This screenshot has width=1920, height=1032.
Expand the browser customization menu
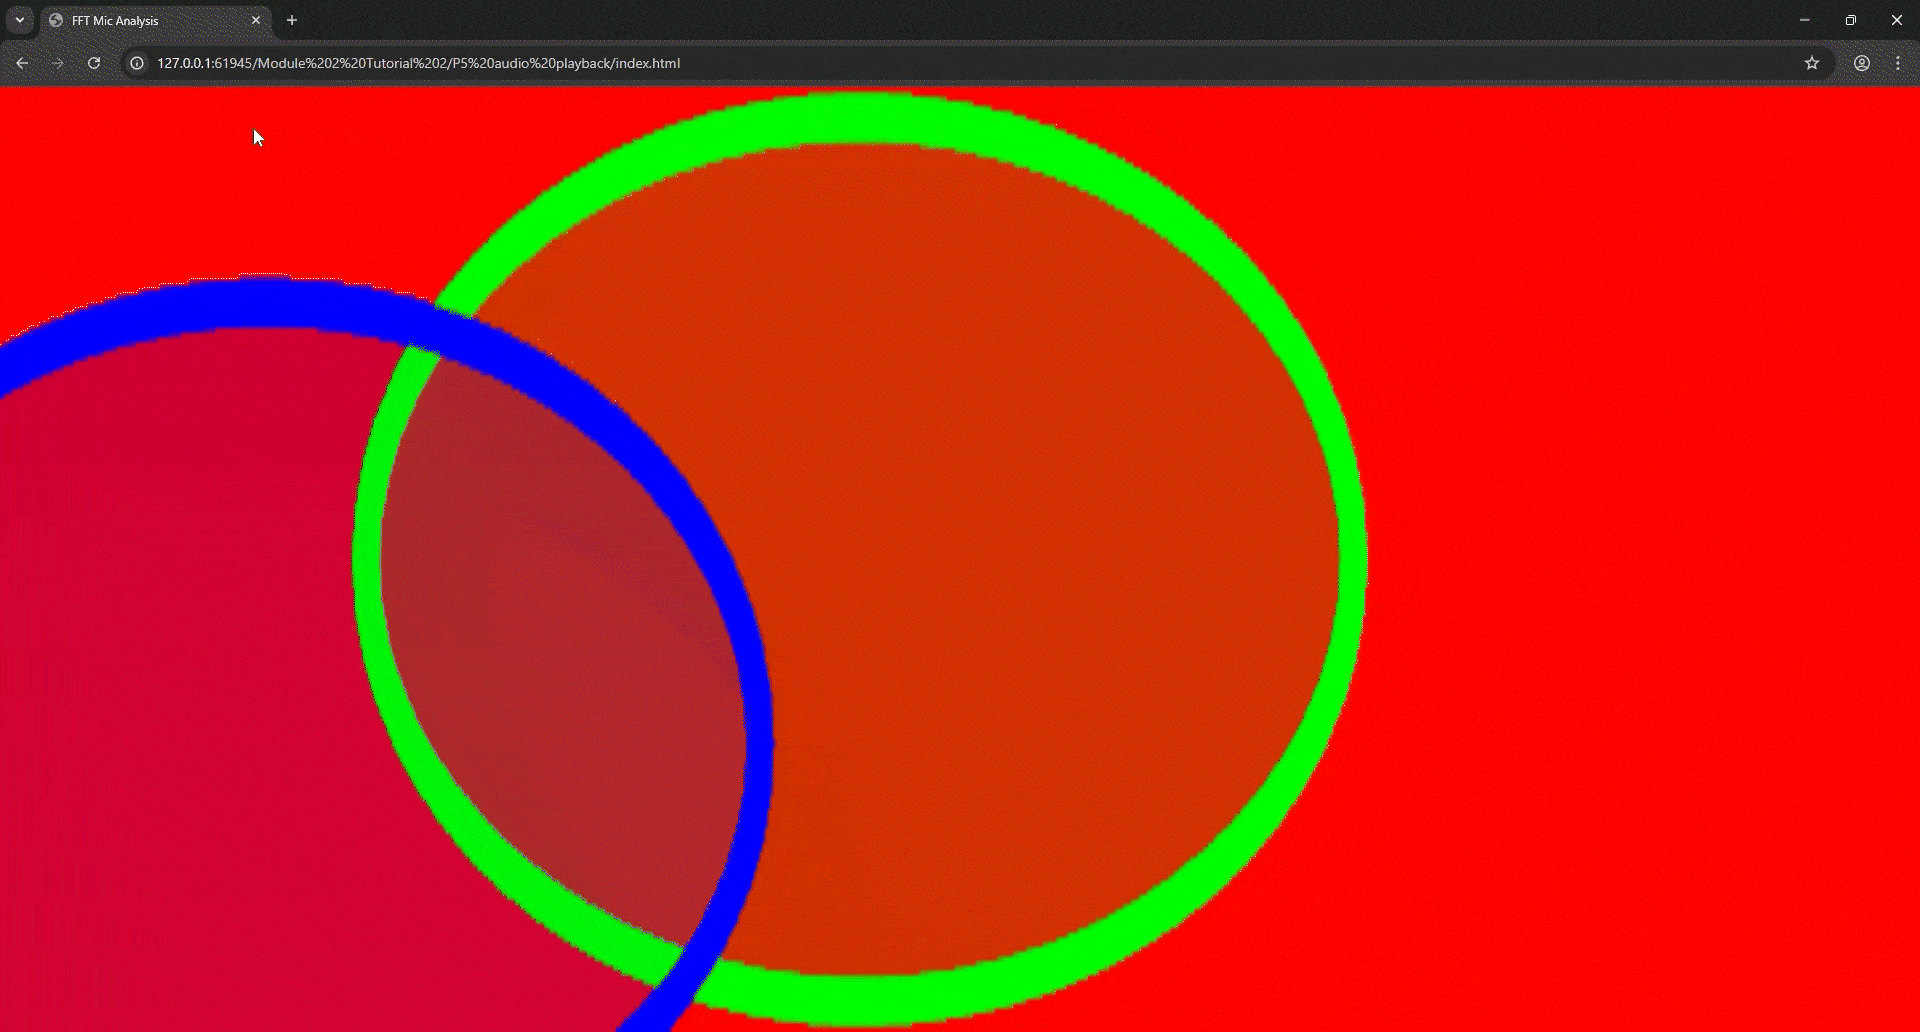tap(1898, 62)
